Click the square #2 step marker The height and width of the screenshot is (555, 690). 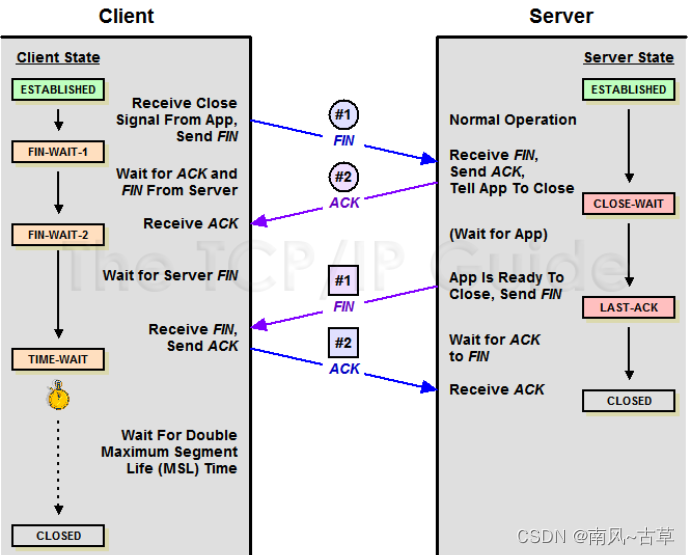coord(343,342)
